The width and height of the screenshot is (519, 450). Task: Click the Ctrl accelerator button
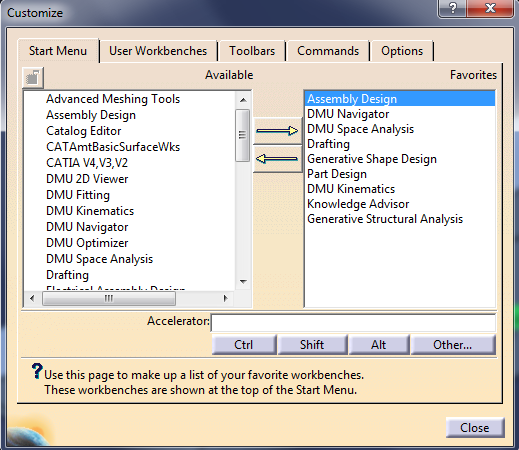point(244,345)
